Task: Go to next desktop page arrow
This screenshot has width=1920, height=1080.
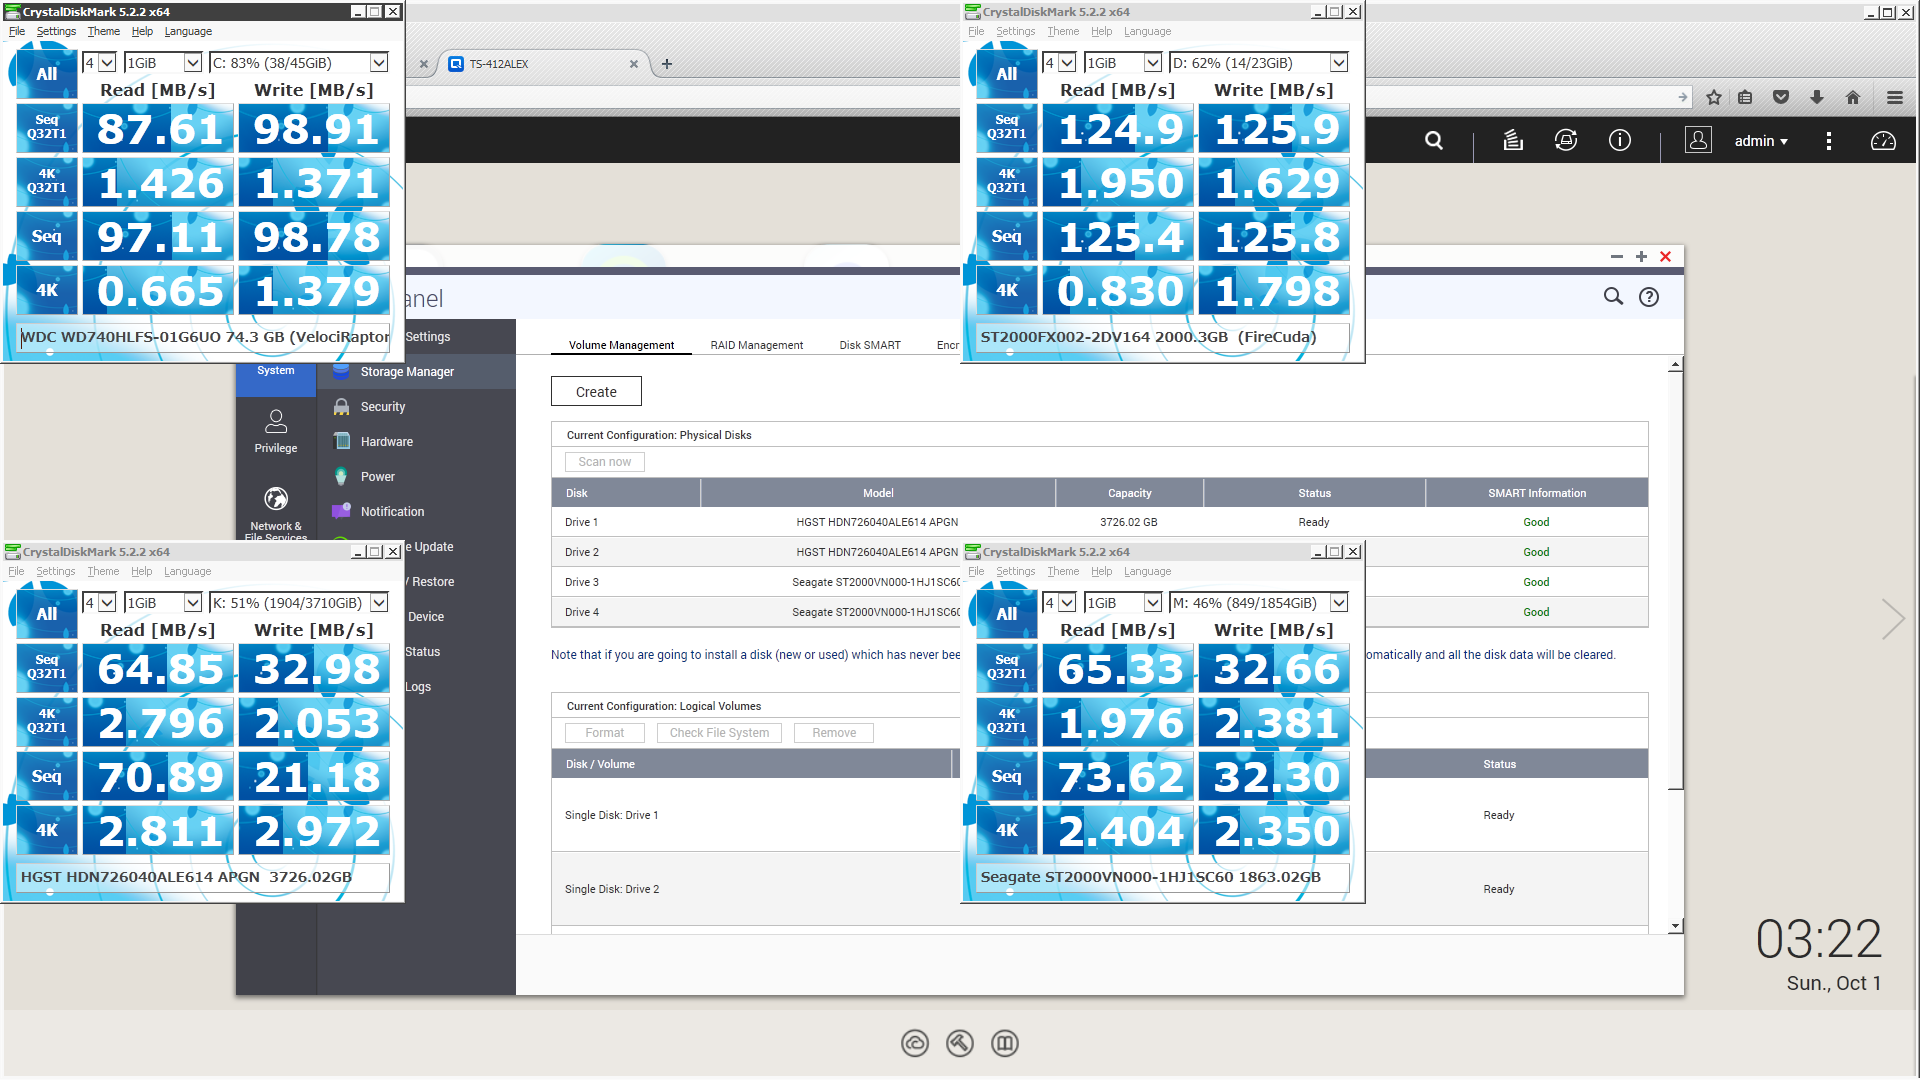Action: (x=1892, y=619)
